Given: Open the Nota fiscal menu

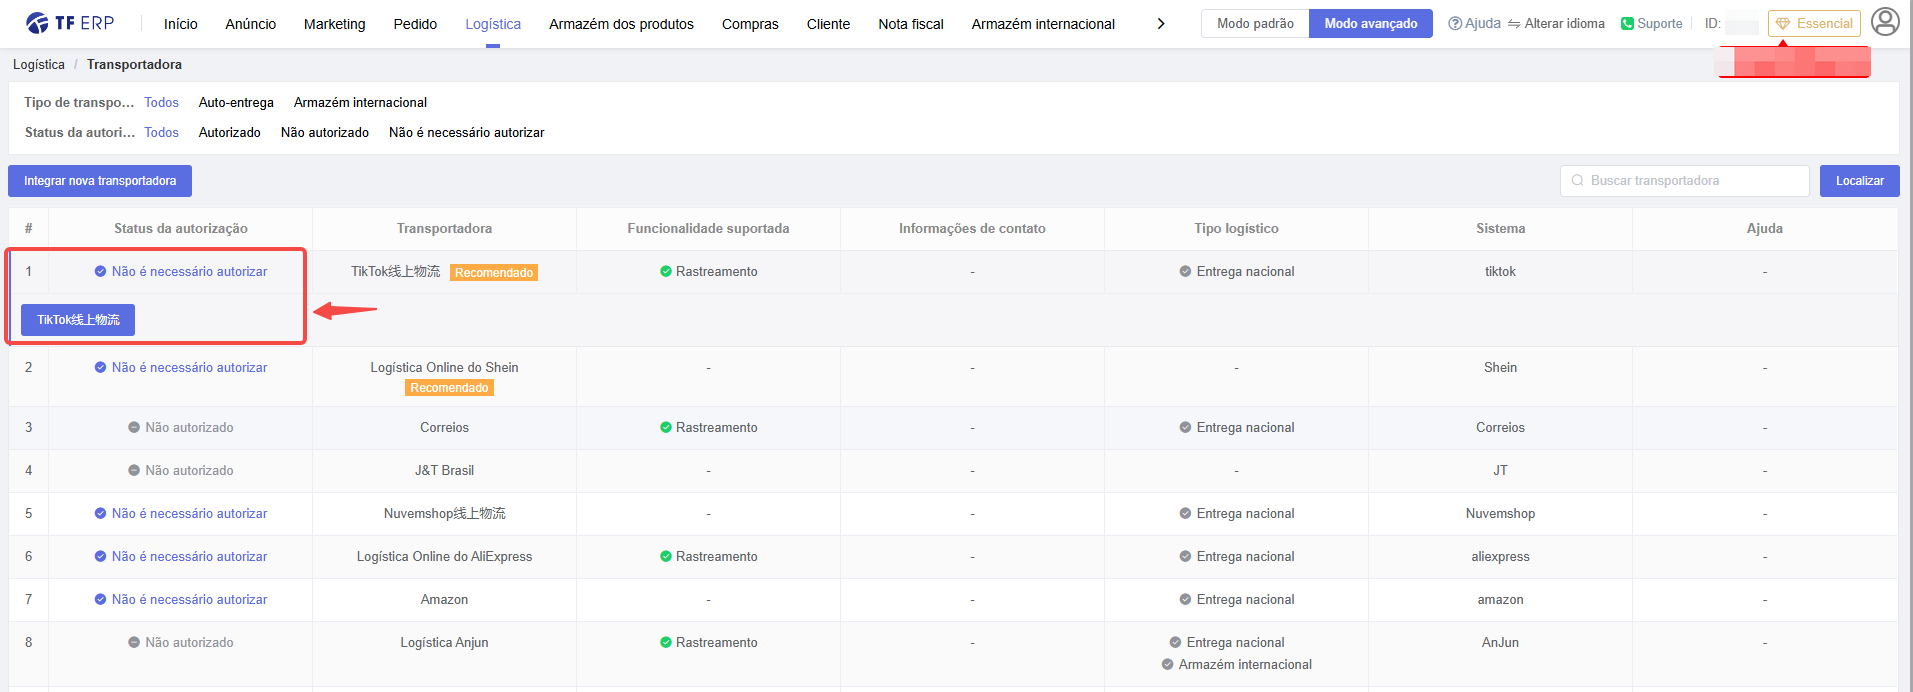Looking at the screenshot, I should tap(911, 24).
